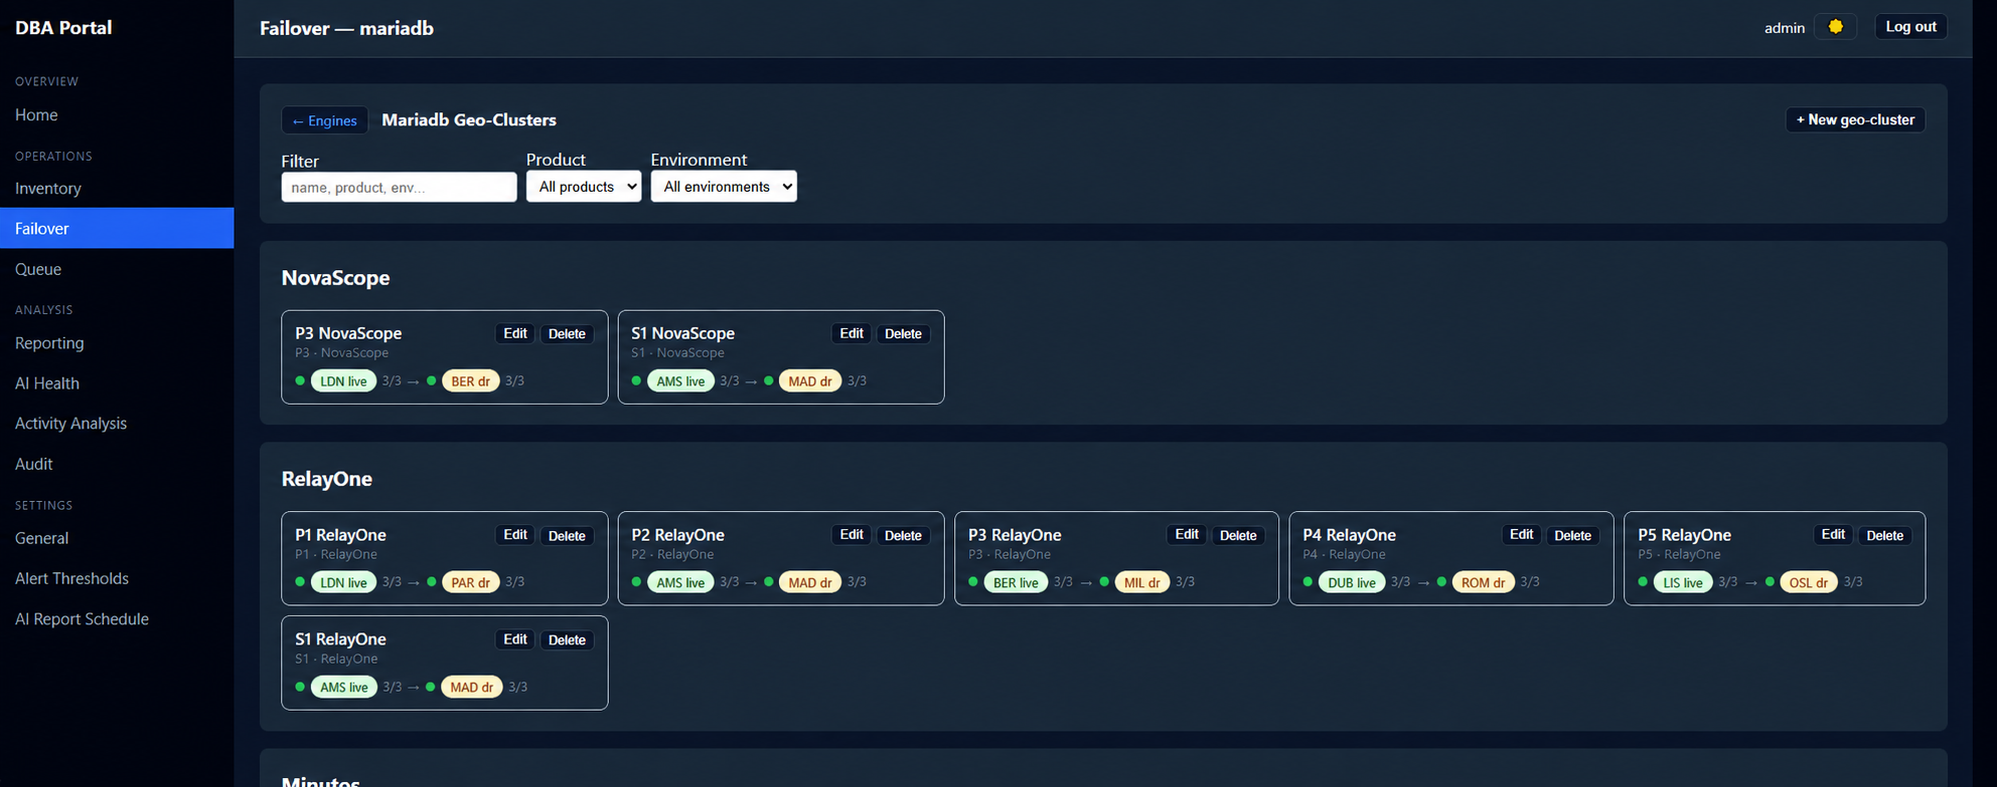Click AMS live badge in P2 RelayOne
Image resolution: width=1997 pixels, height=787 pixels.
coord(681,582)
